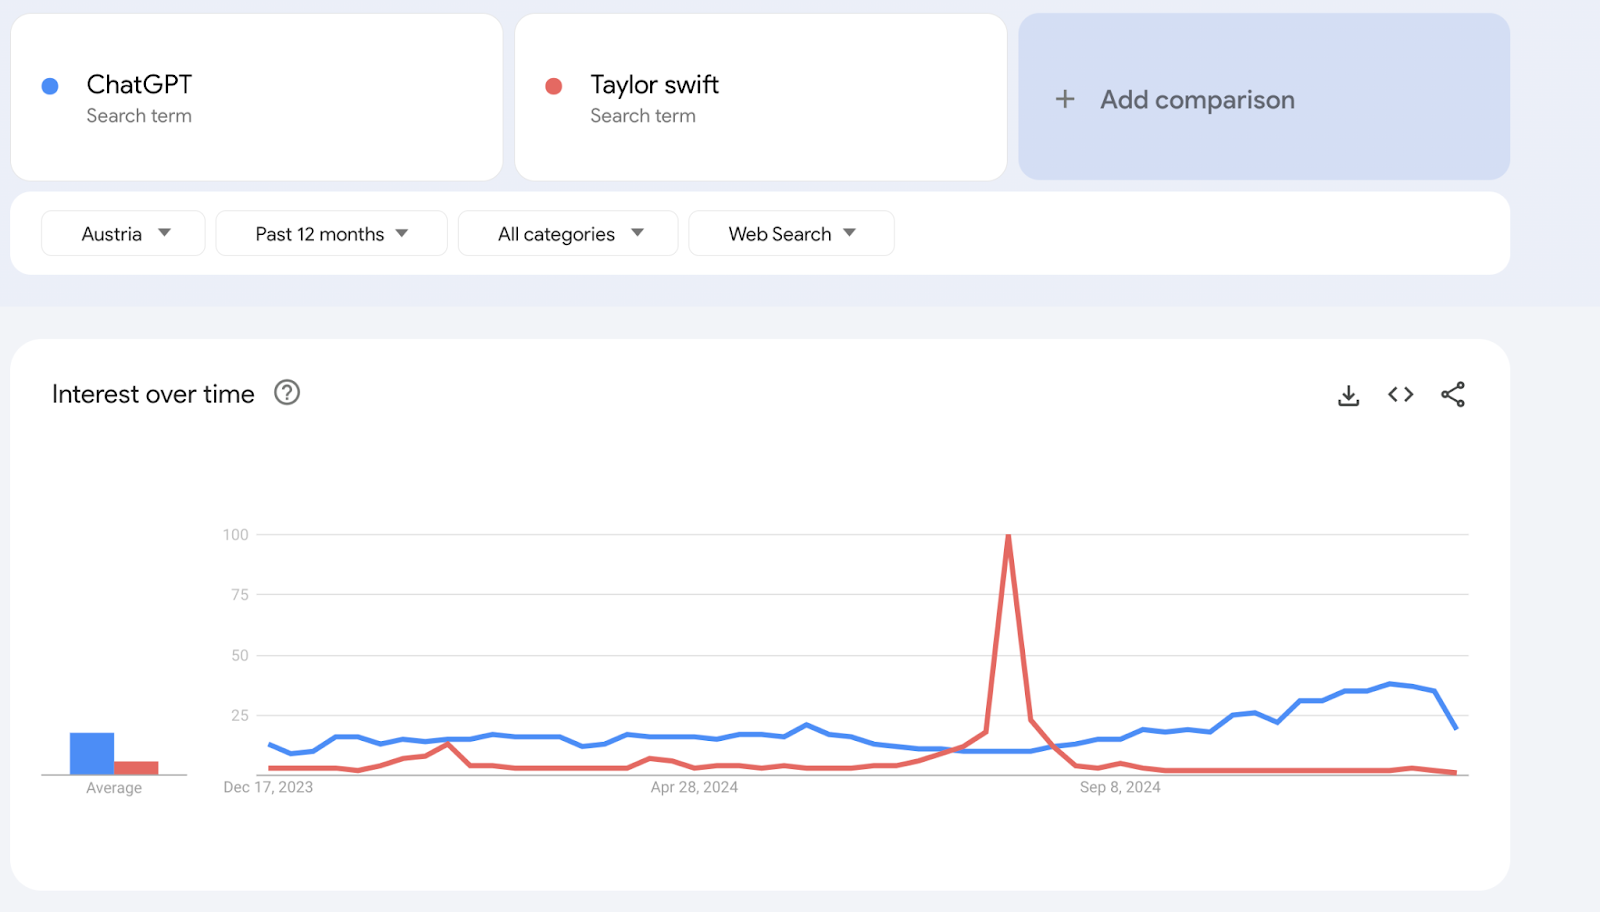Click the blue ChatGPT average bar

point(92,754)
